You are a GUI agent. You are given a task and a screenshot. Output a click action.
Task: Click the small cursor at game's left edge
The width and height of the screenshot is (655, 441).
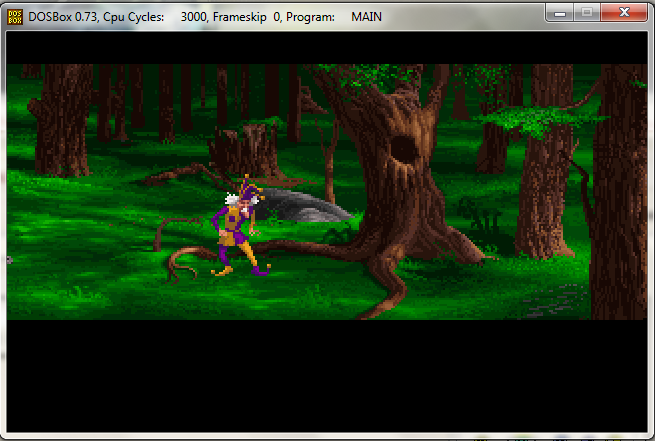[10, 260]
